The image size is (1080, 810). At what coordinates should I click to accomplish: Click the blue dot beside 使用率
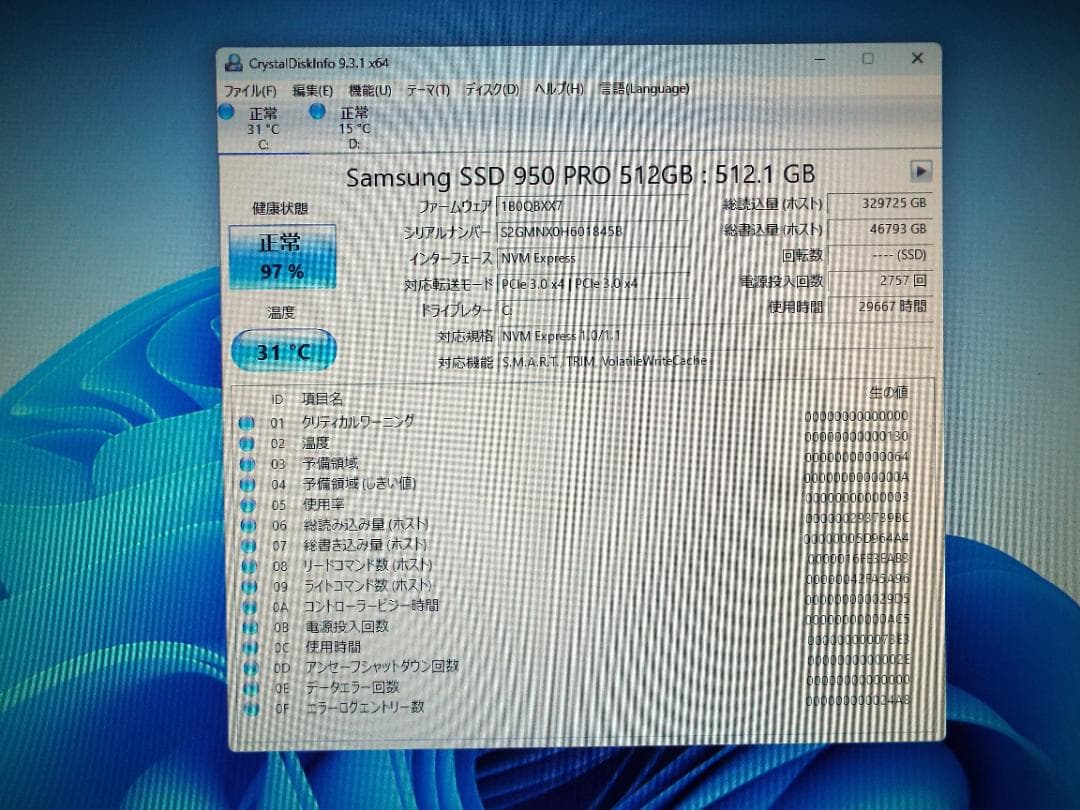(246, 504)
